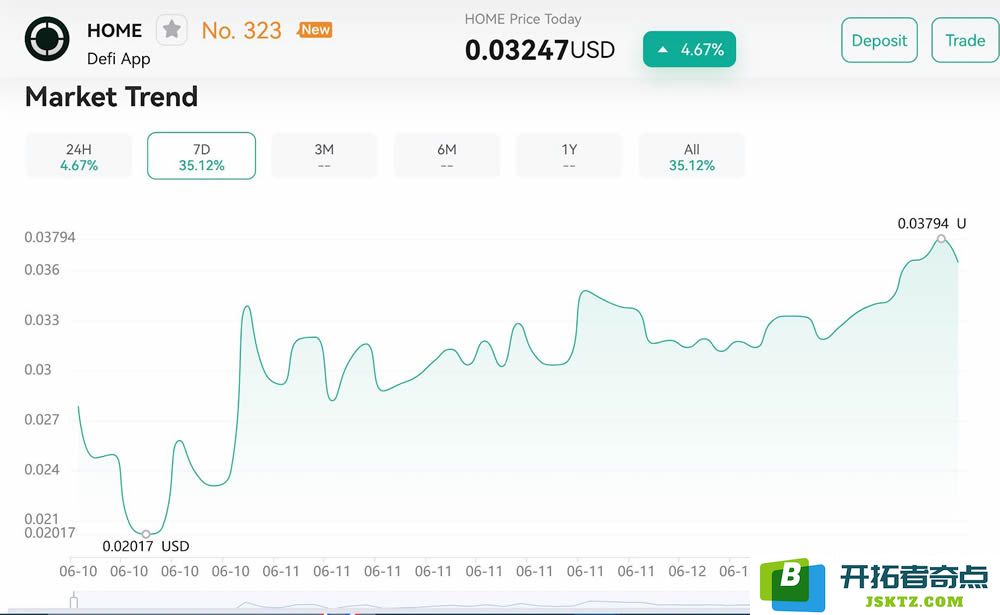
Task: Click the rank text No. 323
Action: (241, 30)
